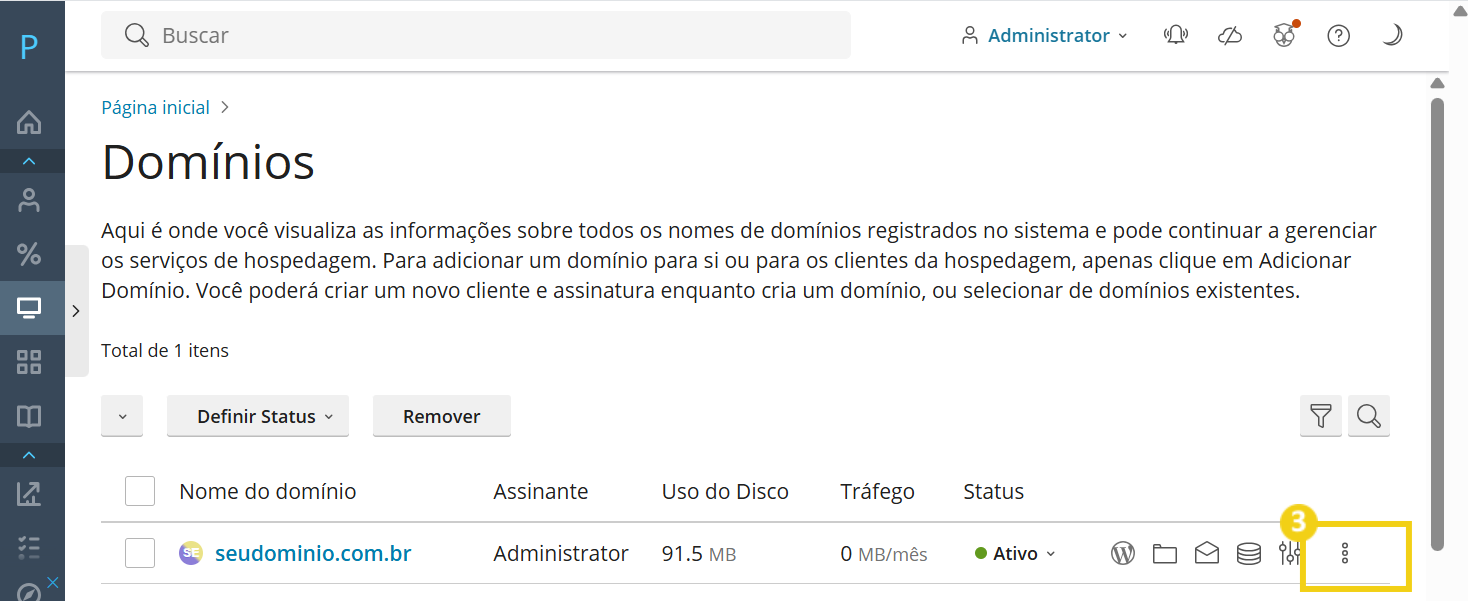Open WordPress management for seudominio.com.br
This screenshot has height=601, width=1468.
coord(1123,552)
